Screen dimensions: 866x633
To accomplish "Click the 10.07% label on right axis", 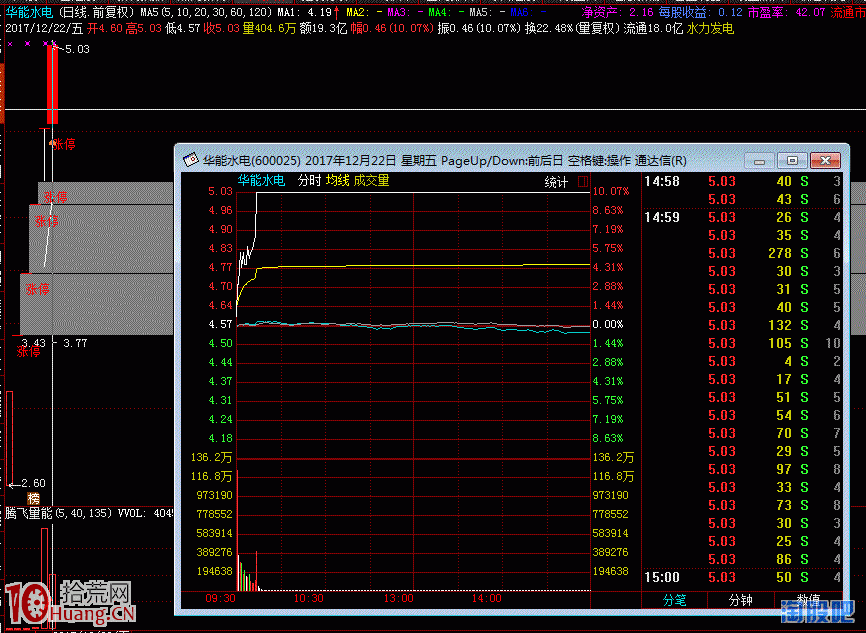I will 611,191.
